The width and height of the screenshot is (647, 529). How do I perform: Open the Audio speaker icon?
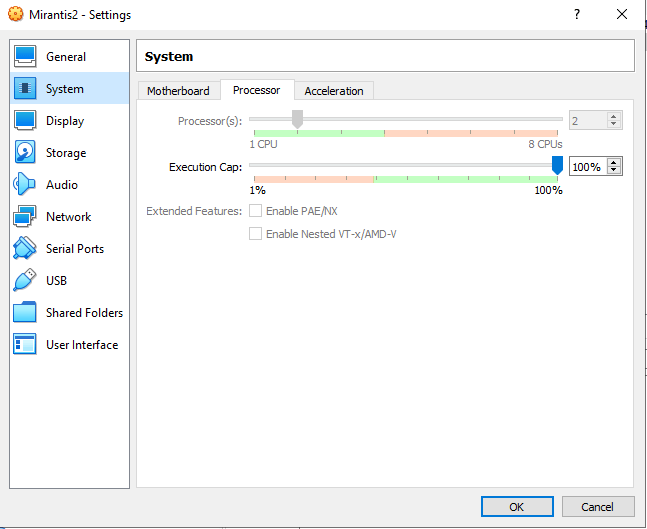[25, 185]
